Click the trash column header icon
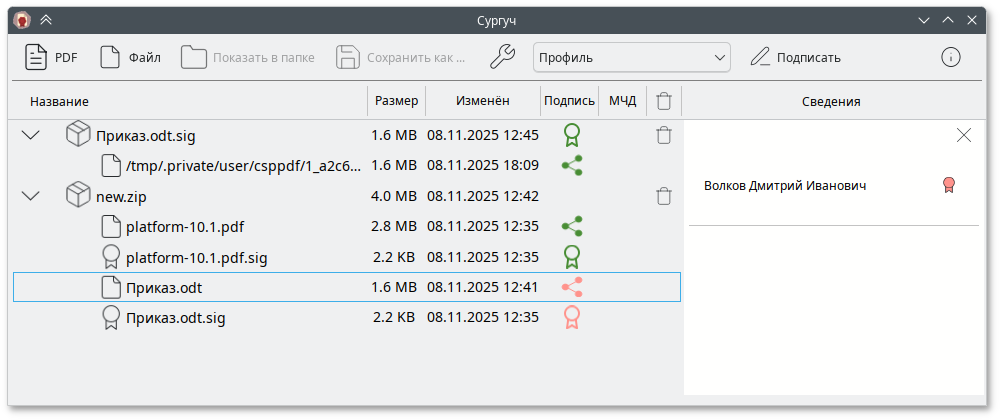Viewport: 1000px width, 420px height. click(663, 101)
